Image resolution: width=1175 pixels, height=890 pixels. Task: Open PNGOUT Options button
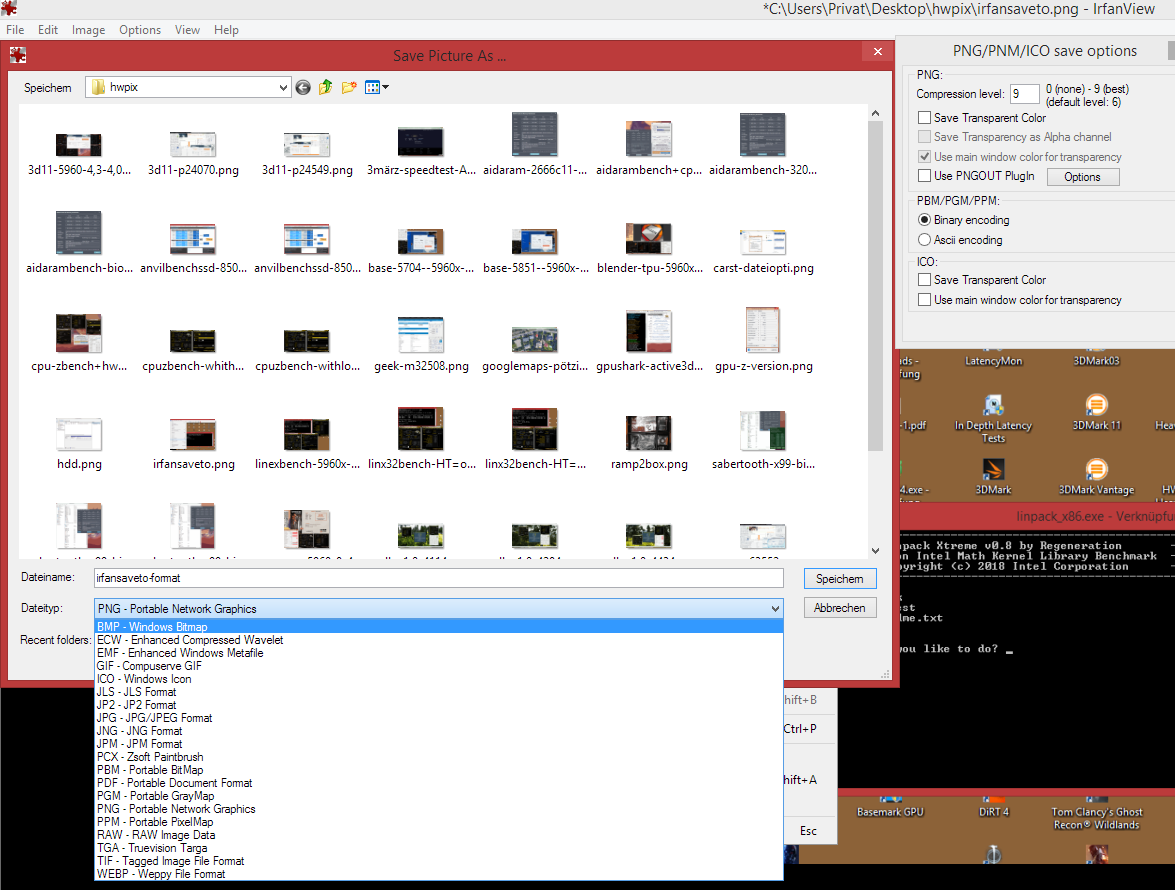click(1083, 177)
